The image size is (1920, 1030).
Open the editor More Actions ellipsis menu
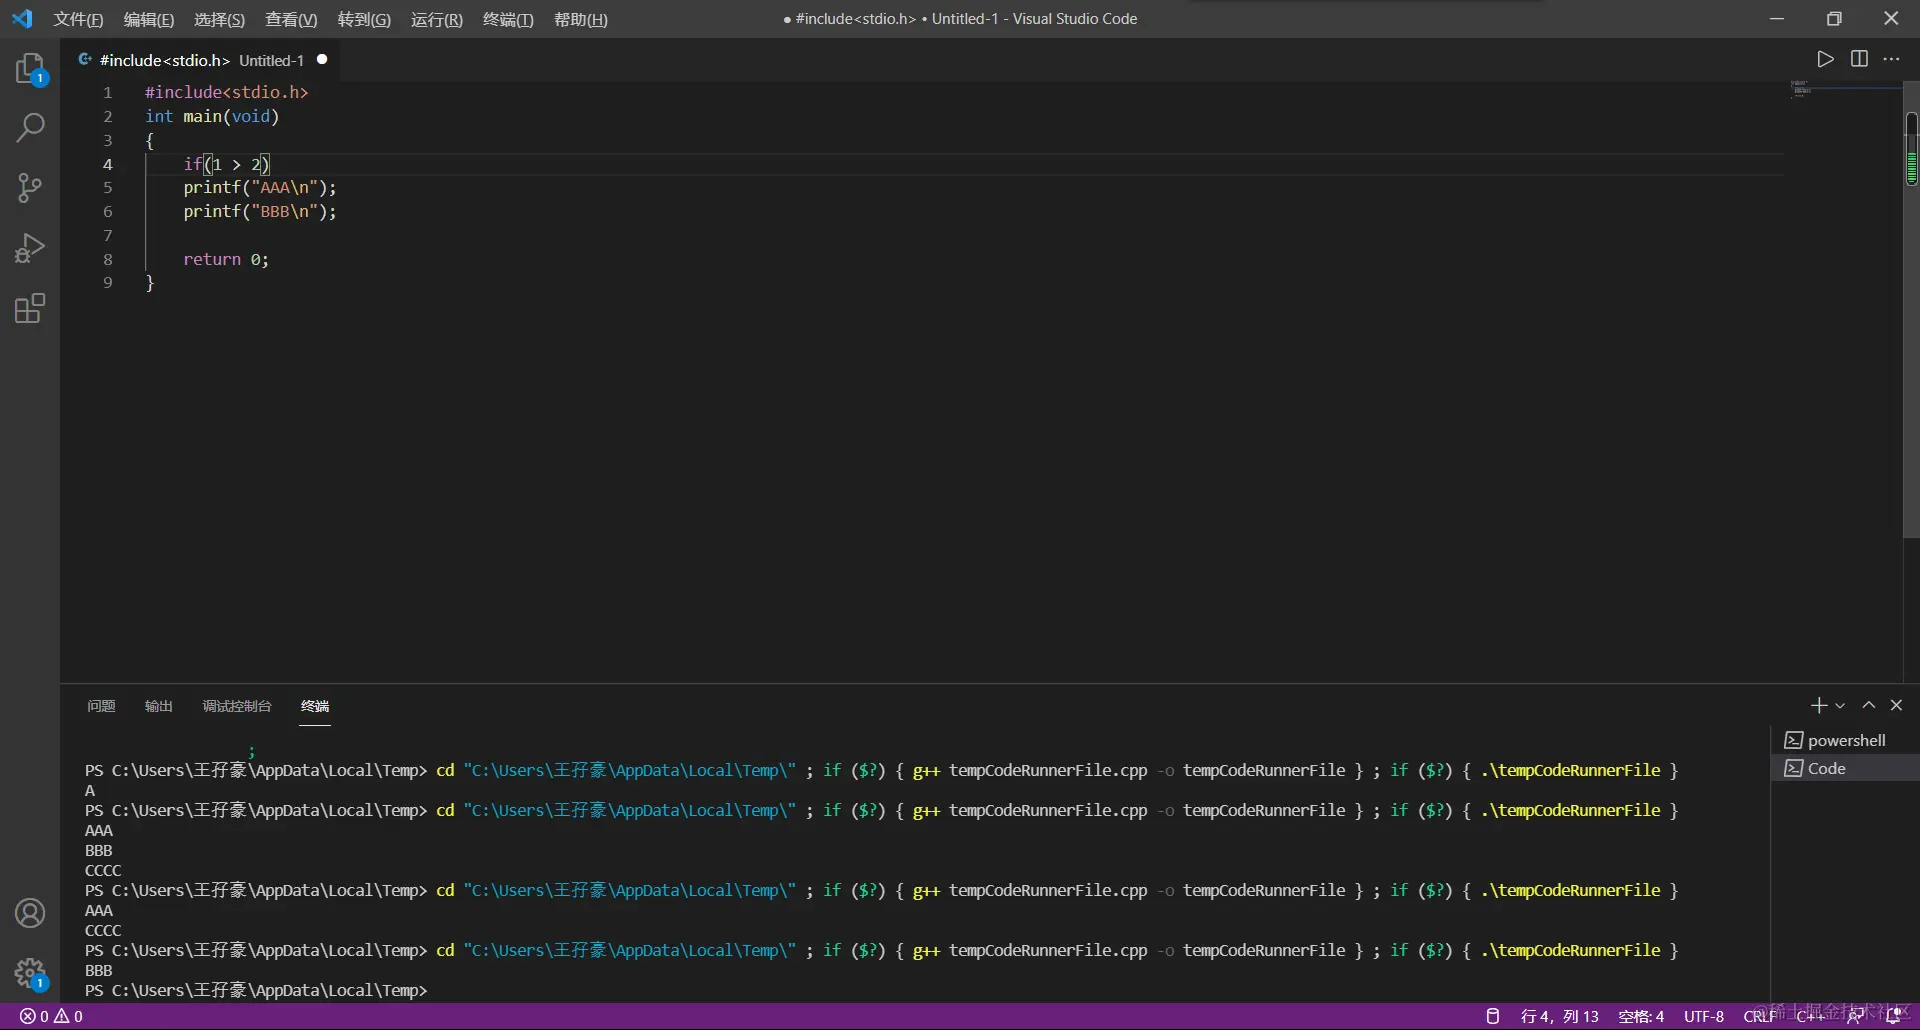pyautogui.click(x=1891, y=59)
